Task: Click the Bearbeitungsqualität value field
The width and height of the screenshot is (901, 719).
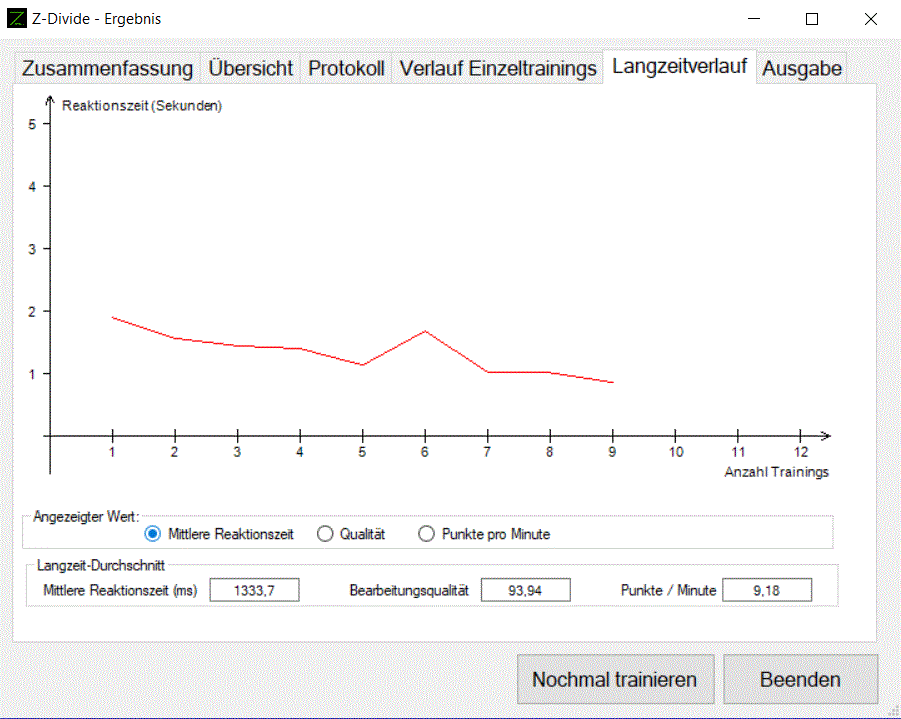Action: coord(525,590)
